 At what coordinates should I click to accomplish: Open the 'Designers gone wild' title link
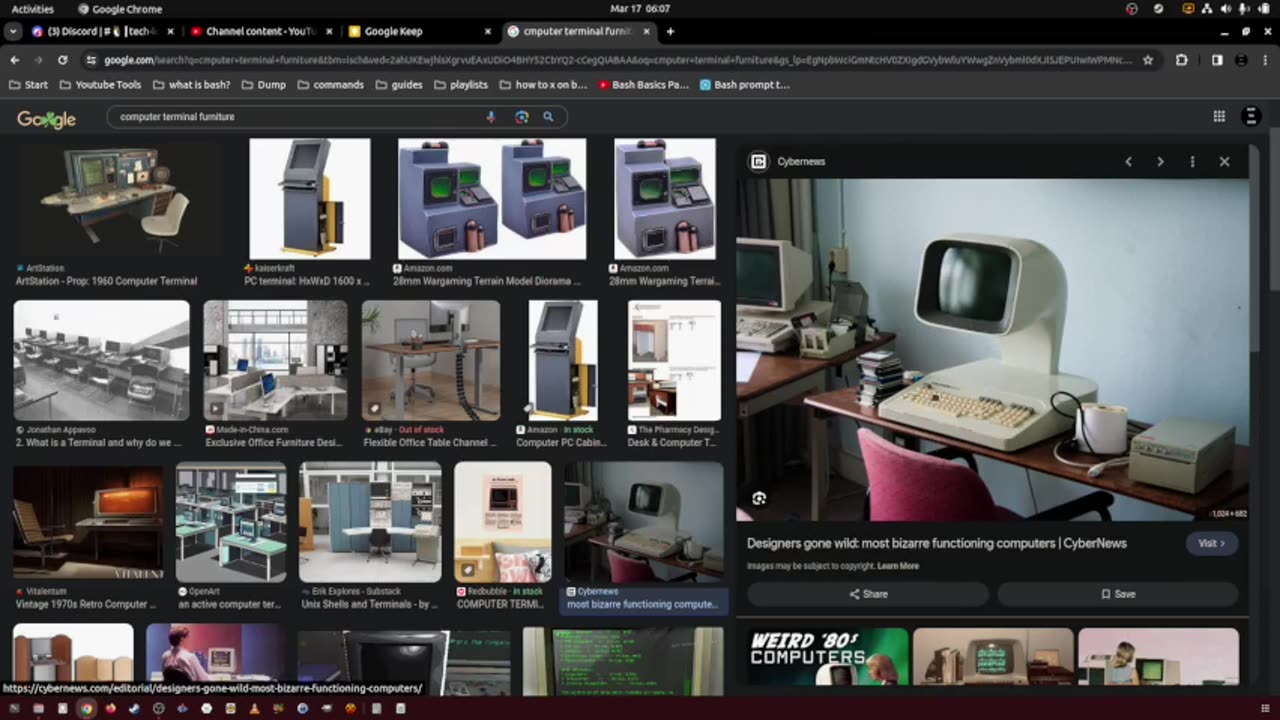(x=937, y=543)
